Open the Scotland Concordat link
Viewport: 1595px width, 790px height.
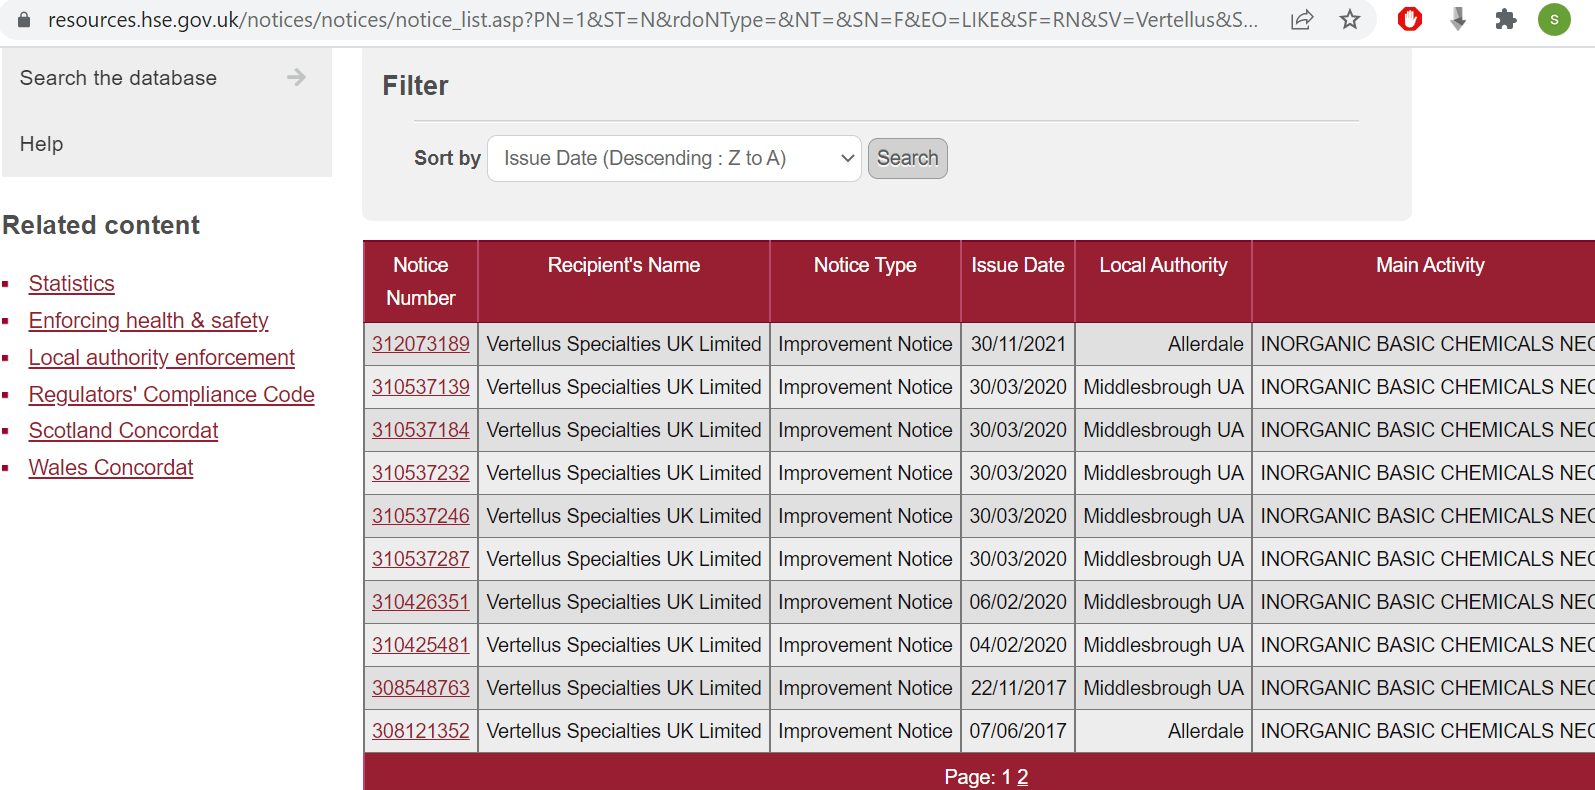tap(124, 431)
